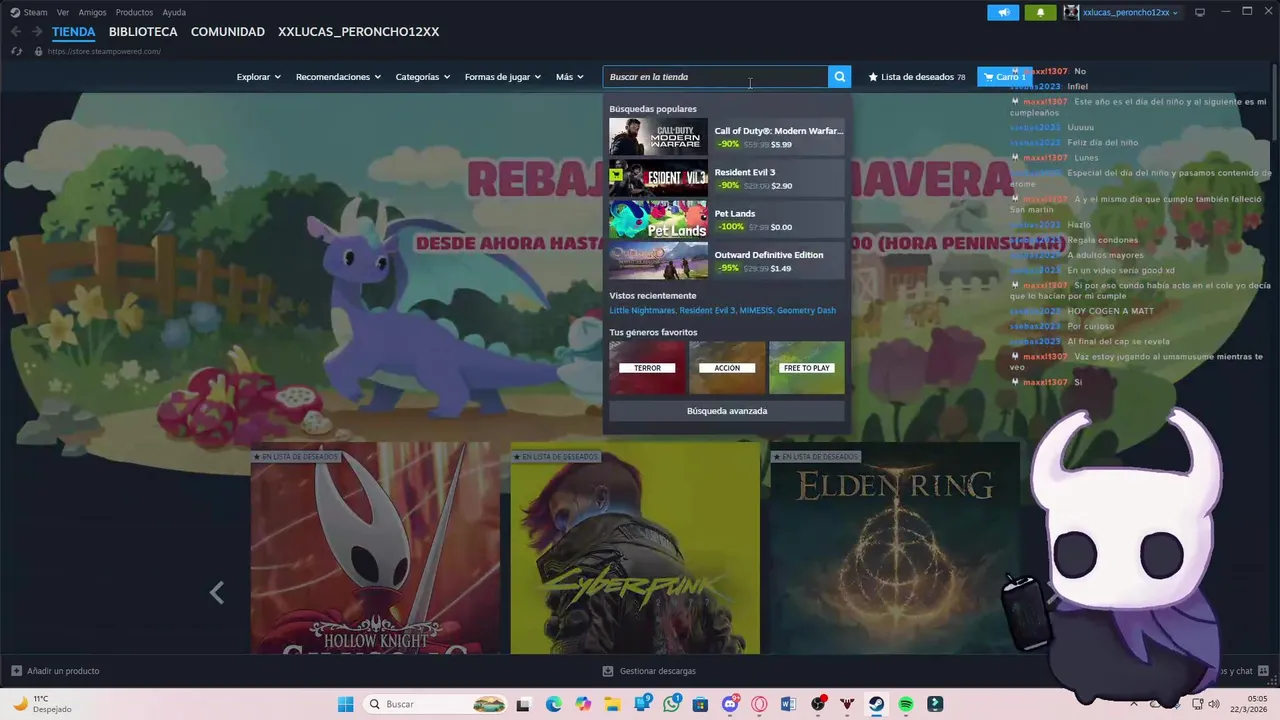Open the xxlucas_peroncho12xx account dropdown
This screenshot has width=1280, height=720.
point(1131,12)
